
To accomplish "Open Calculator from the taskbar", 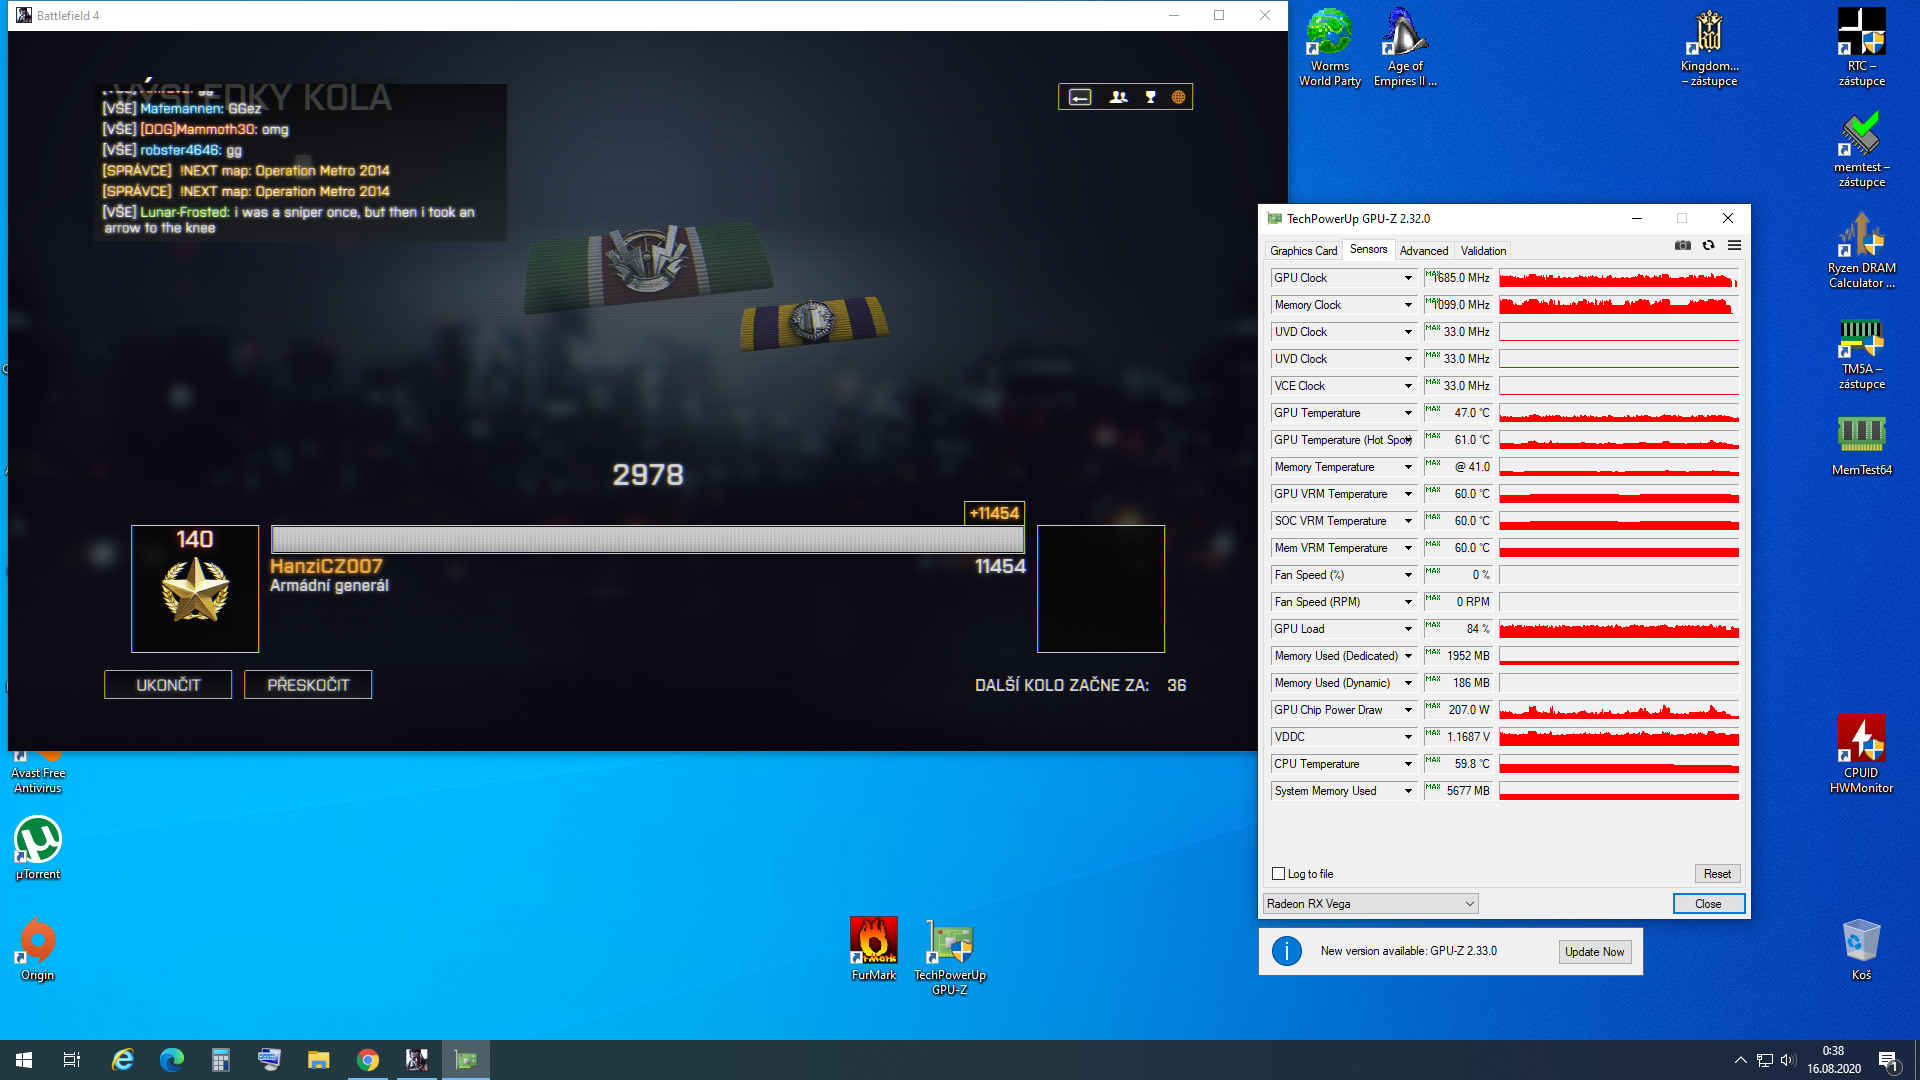I will pyautogui.click(x=221, y=1060).
